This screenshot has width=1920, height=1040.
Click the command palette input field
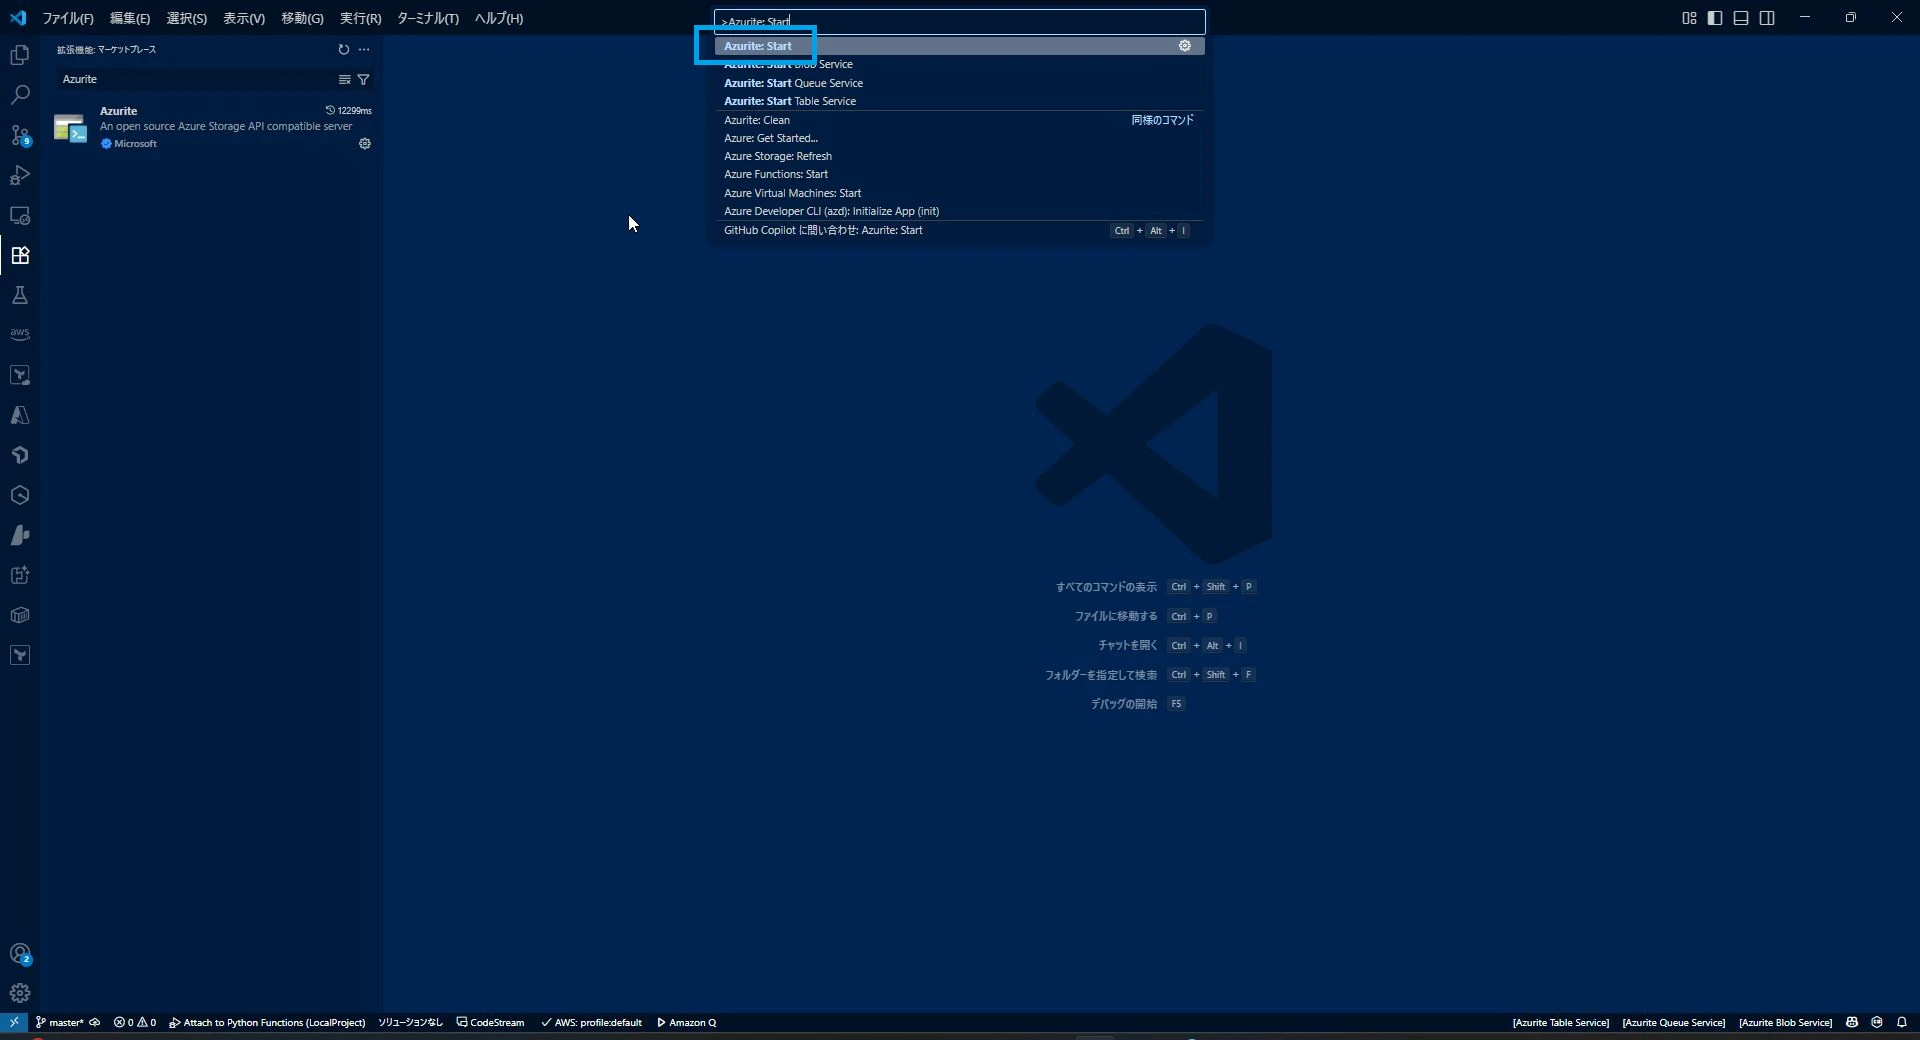[x=959, y=21]
